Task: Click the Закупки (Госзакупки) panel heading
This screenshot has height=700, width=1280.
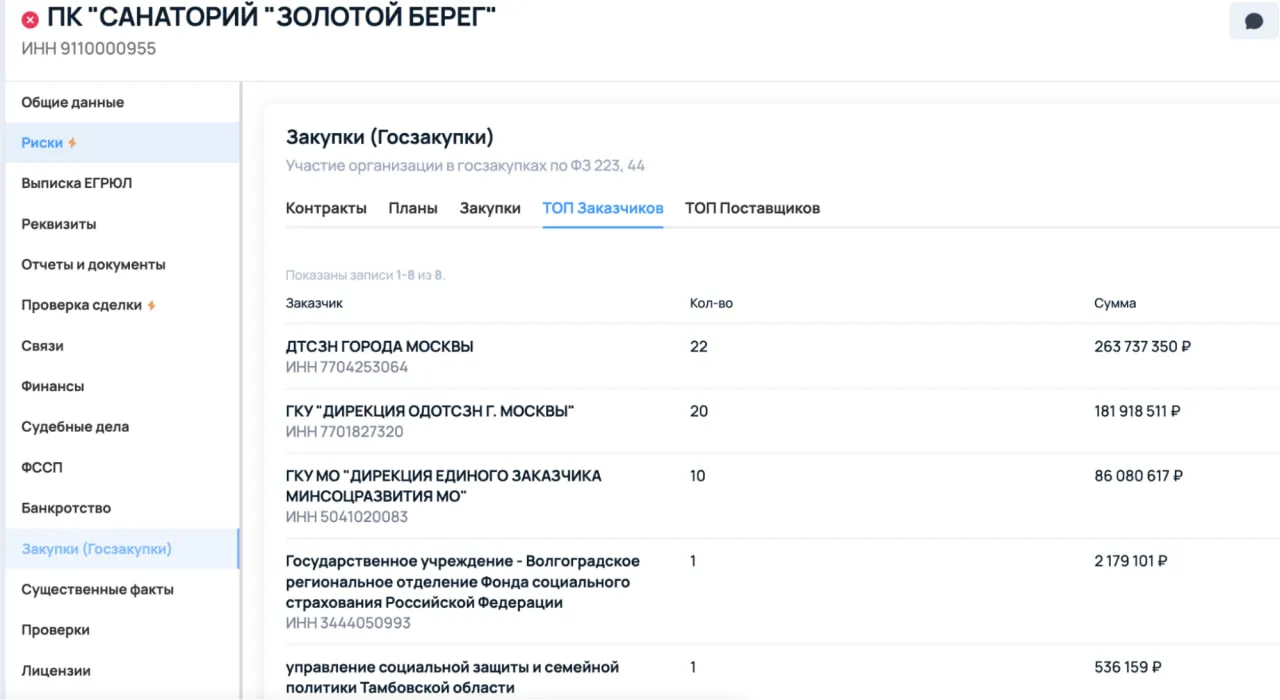Action: point(390,137)
